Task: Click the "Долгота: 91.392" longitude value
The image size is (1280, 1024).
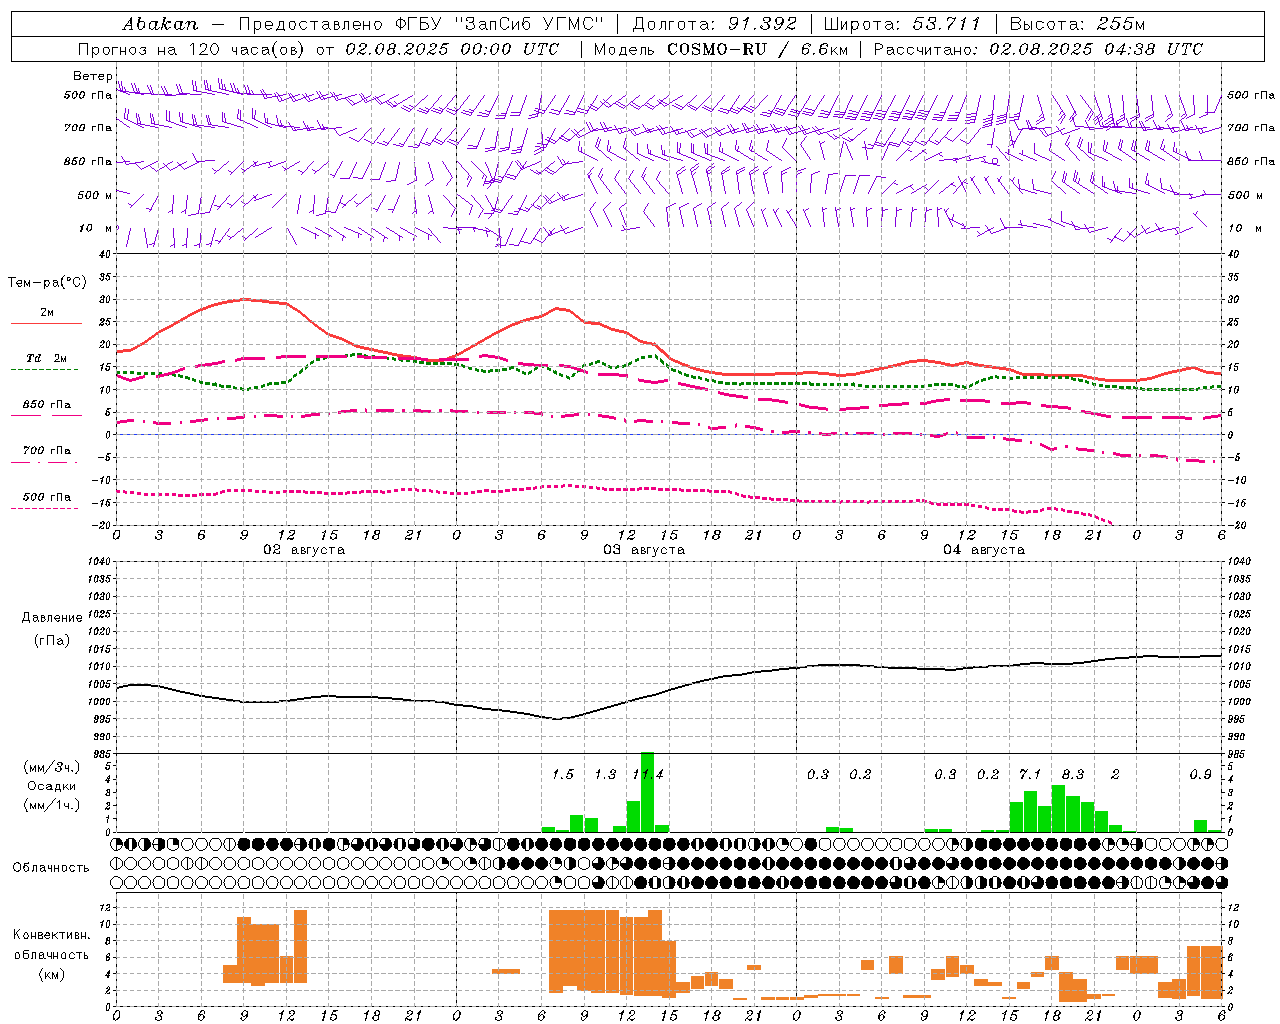Action: [715, 23]
